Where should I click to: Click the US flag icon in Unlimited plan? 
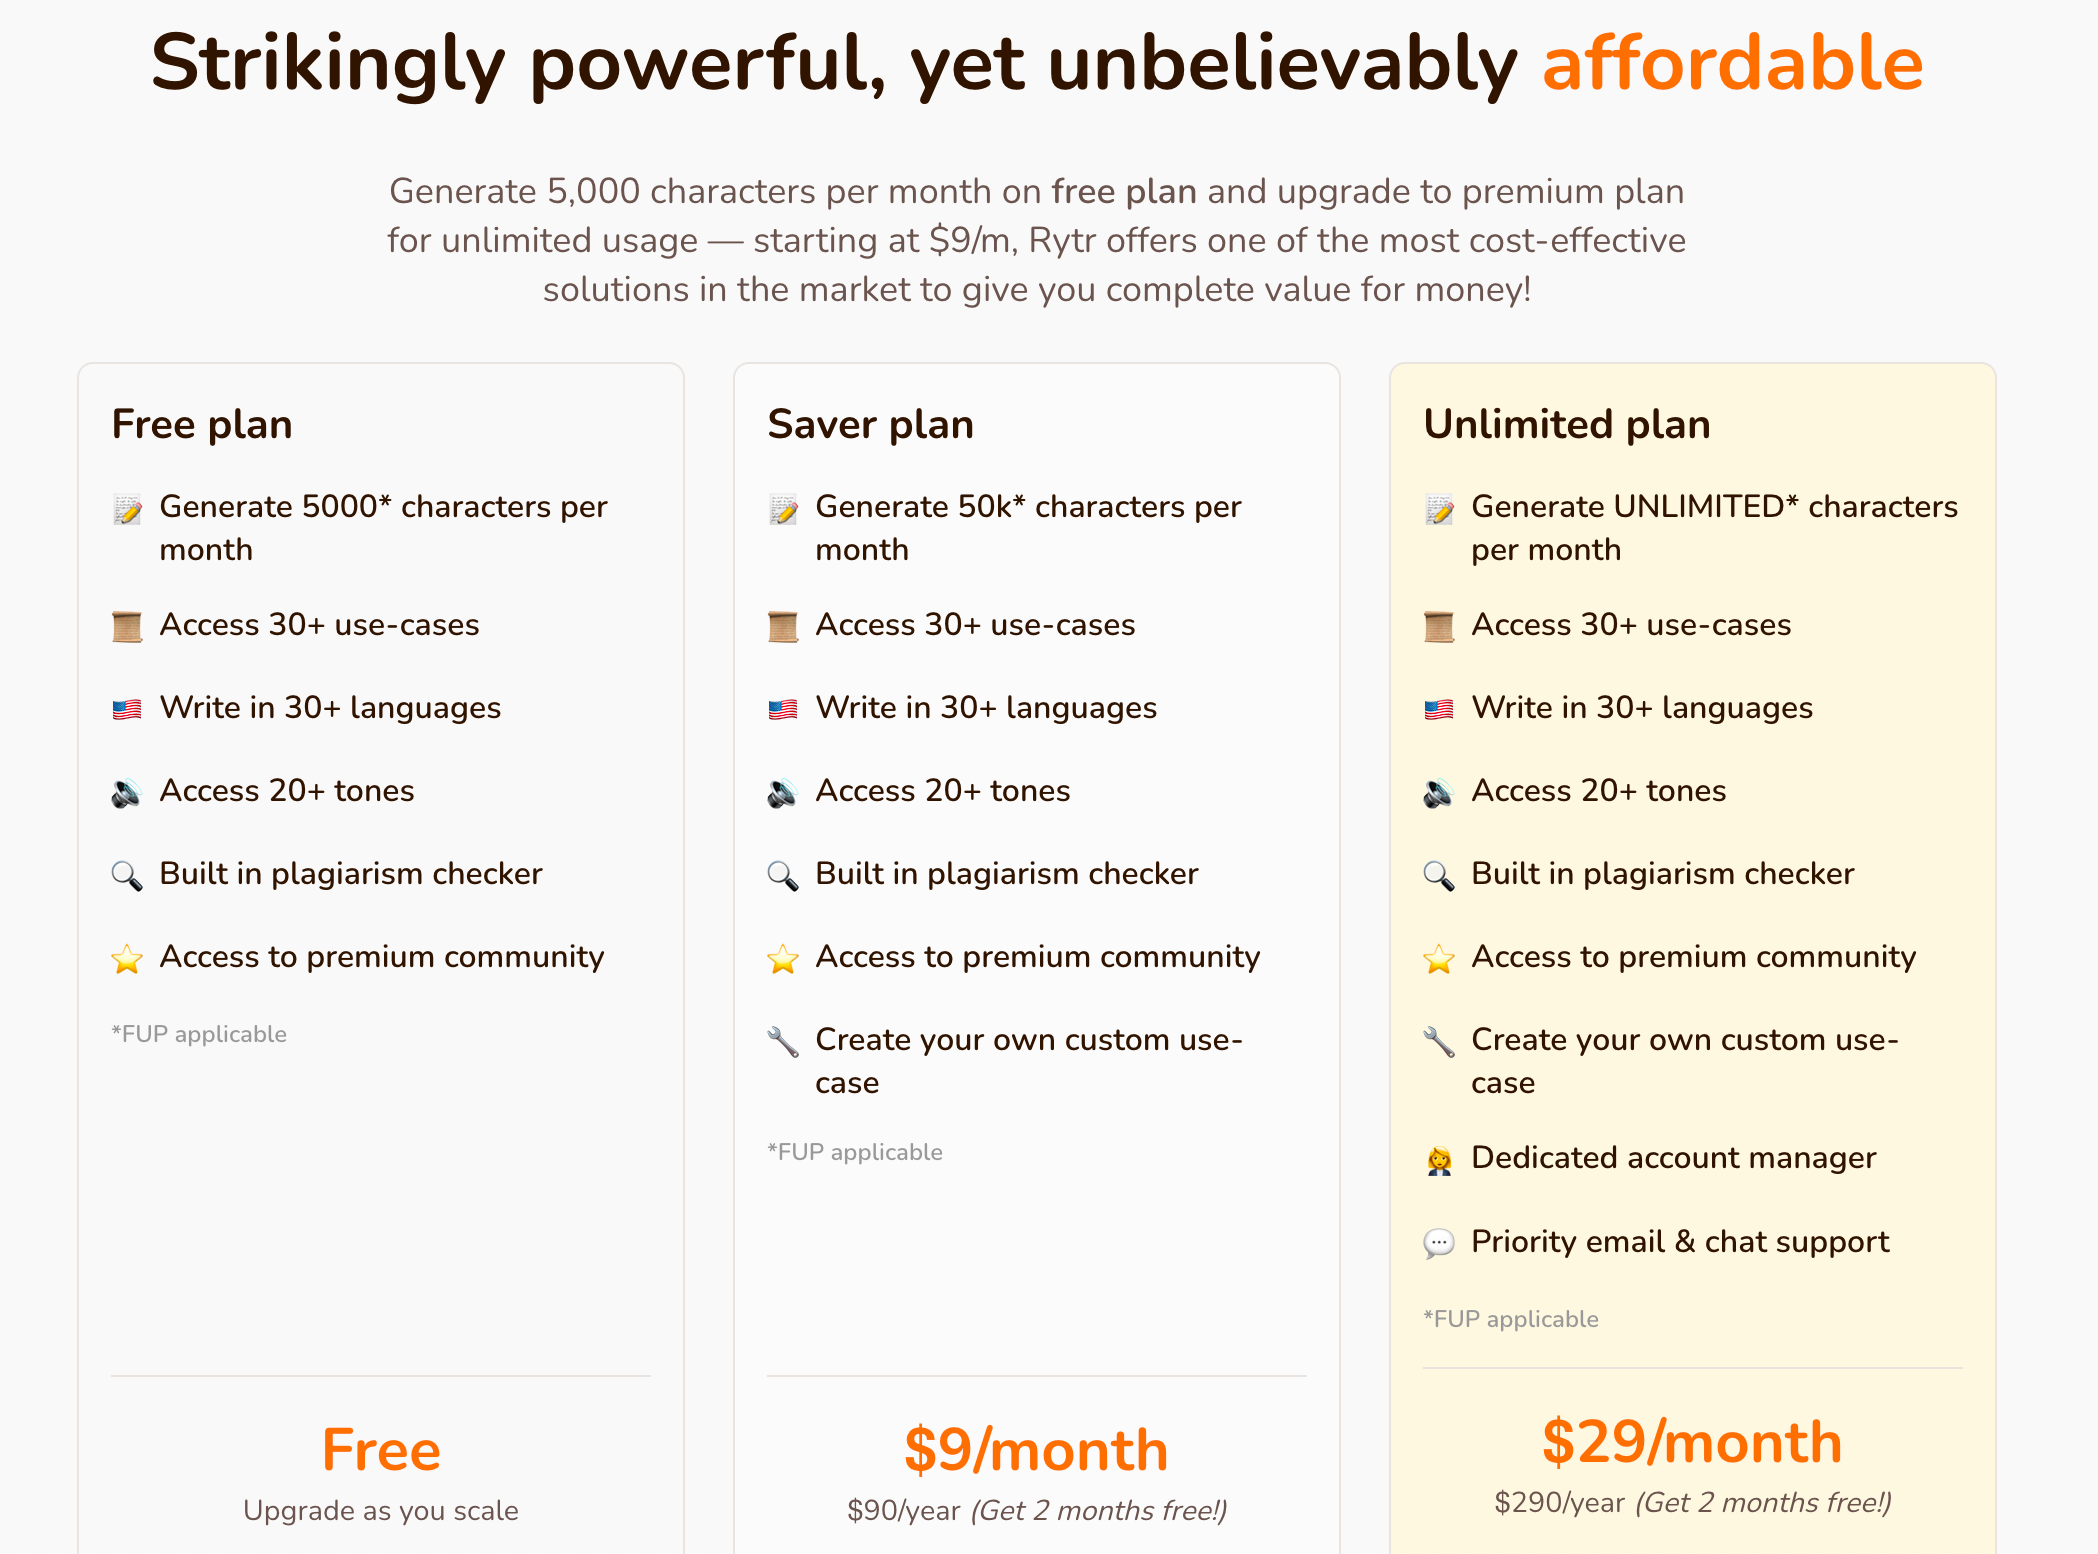point(1439,710)
